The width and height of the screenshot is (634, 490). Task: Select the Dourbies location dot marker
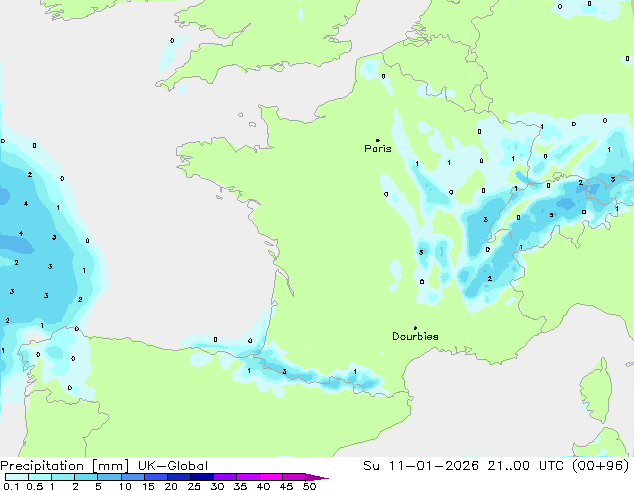click(415, 328)
